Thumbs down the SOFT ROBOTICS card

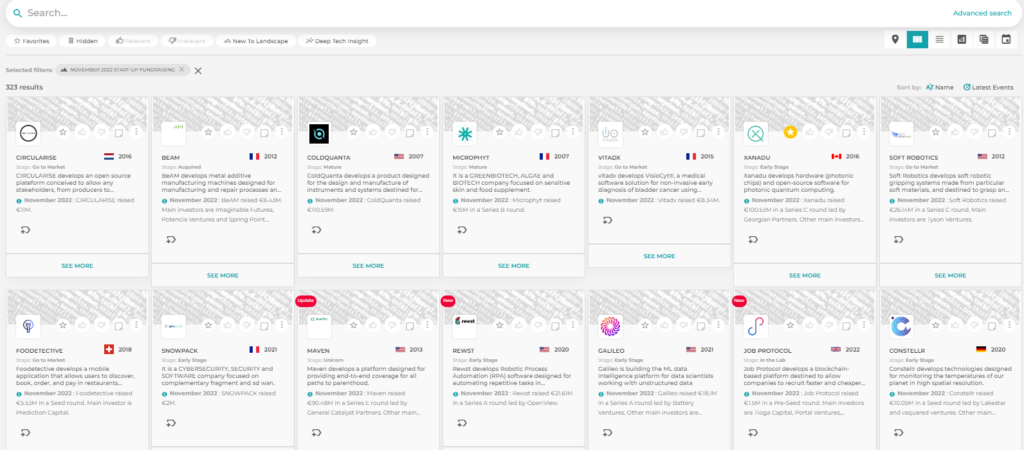click(974, 132)
